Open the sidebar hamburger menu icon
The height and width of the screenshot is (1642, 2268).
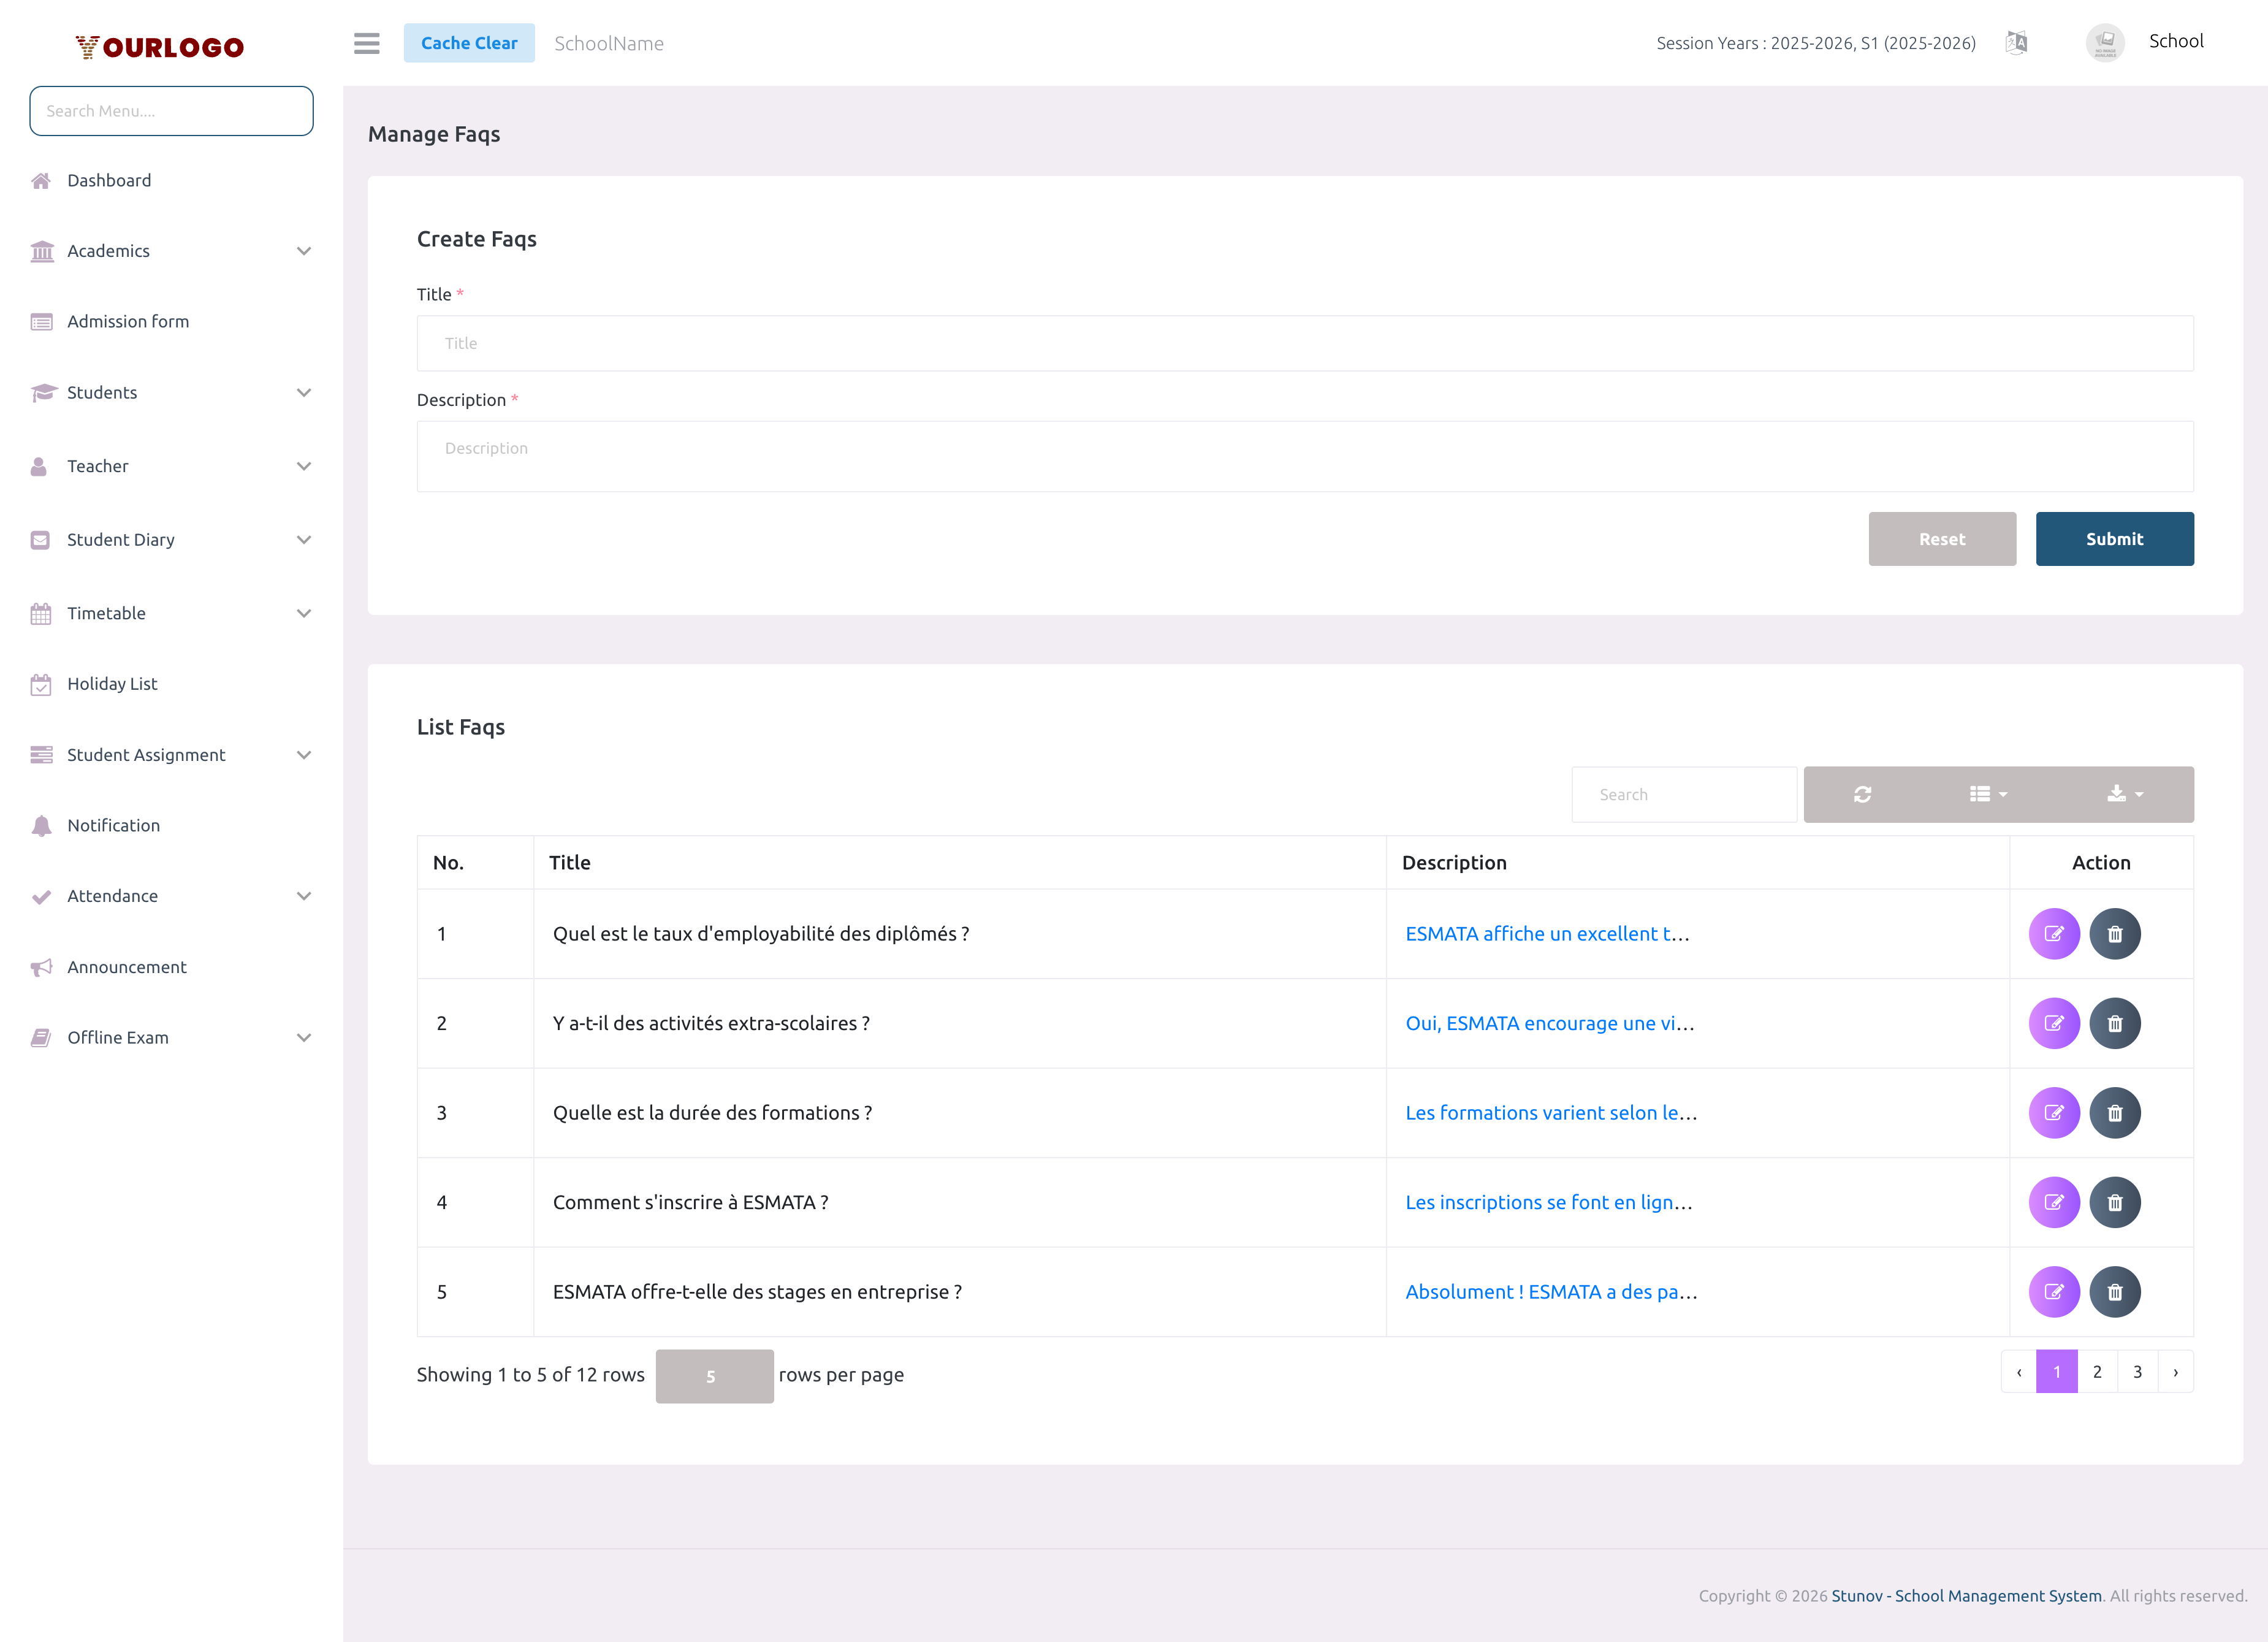(x=366, y=44)
